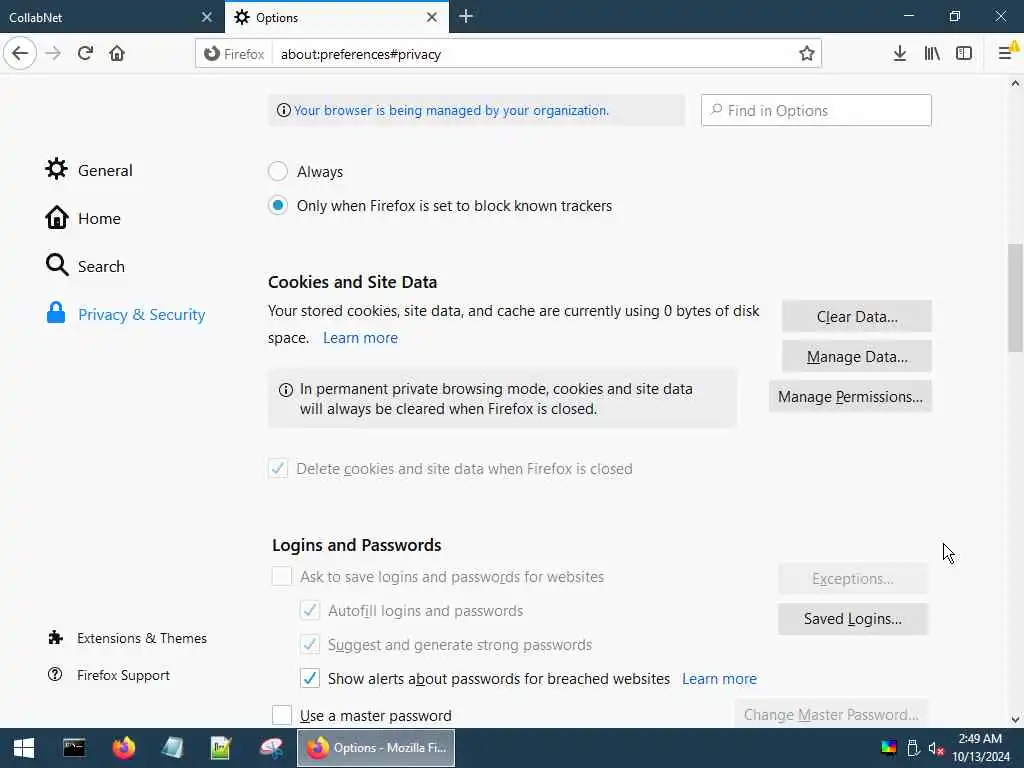Toggle Ask to save logins and passwords

[x=281, y=577]
